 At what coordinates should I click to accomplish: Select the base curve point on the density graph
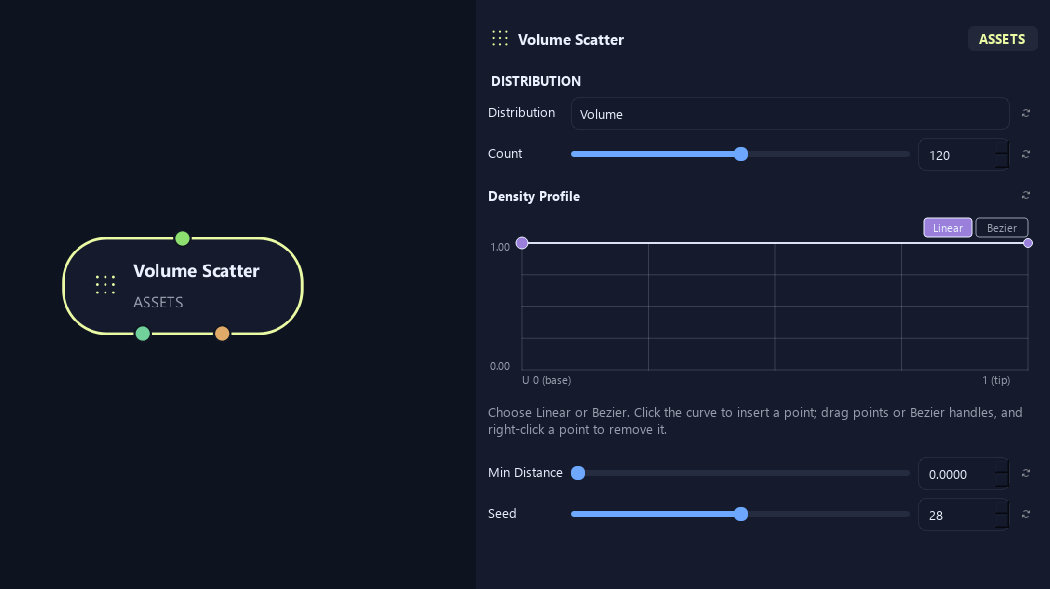[x=522, y=243]
